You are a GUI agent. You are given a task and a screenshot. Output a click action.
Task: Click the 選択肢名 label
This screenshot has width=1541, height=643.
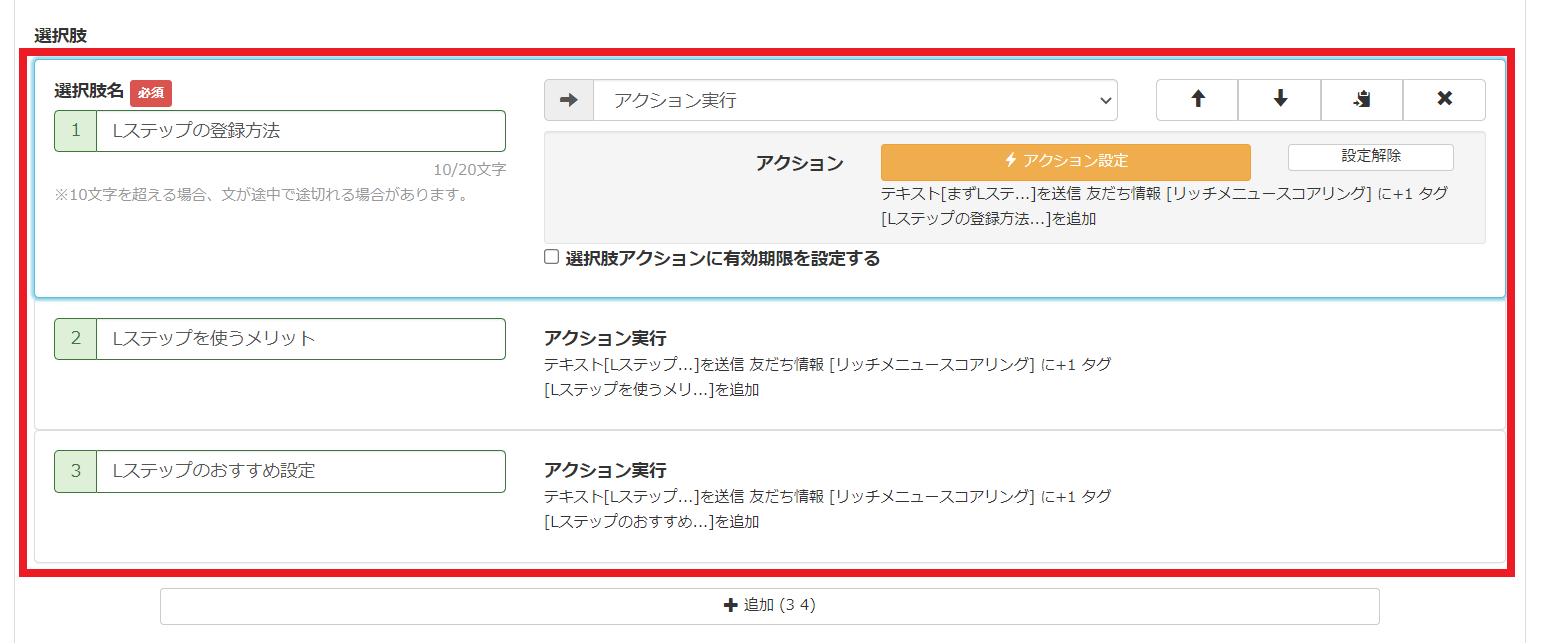(x=89, y=91)
